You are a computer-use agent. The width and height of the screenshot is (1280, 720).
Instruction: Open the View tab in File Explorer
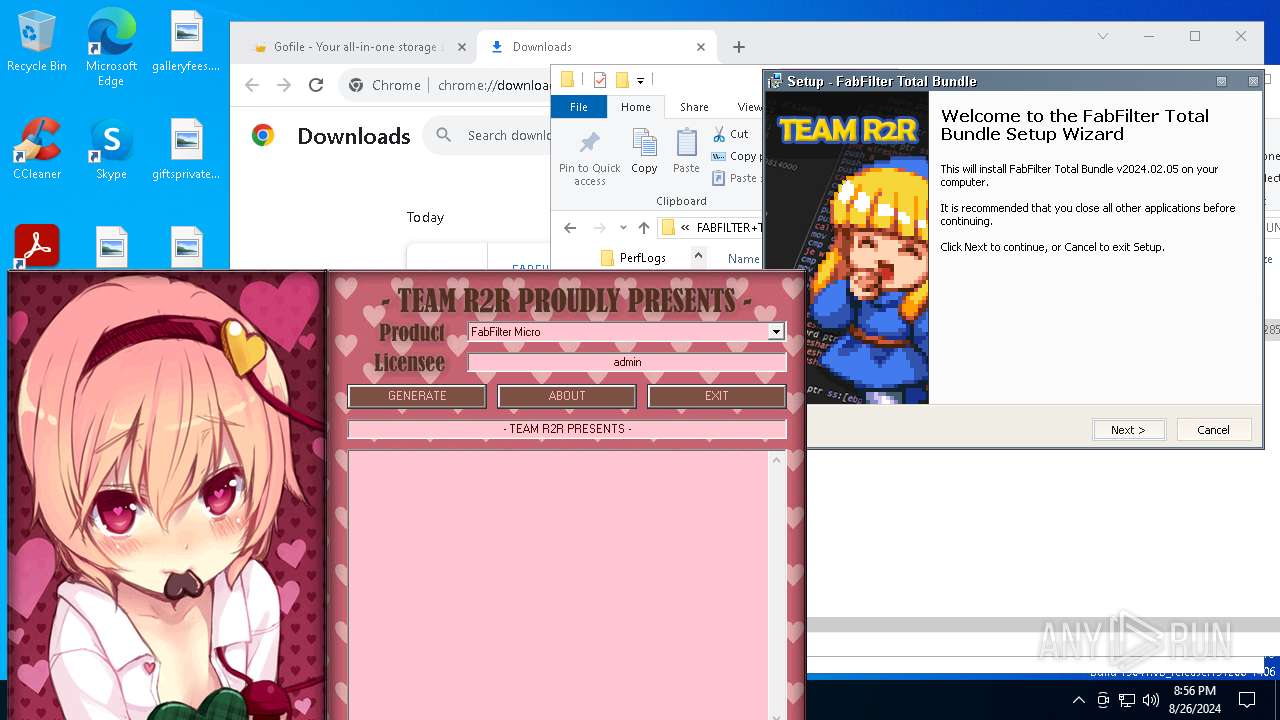[x=749, y=107]
